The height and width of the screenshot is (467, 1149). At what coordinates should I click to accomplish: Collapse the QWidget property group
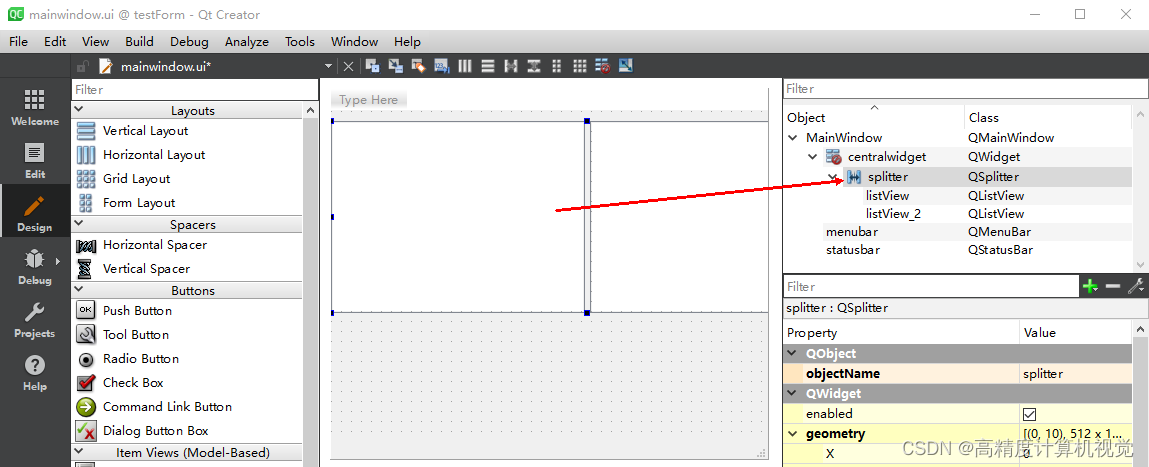791,394
